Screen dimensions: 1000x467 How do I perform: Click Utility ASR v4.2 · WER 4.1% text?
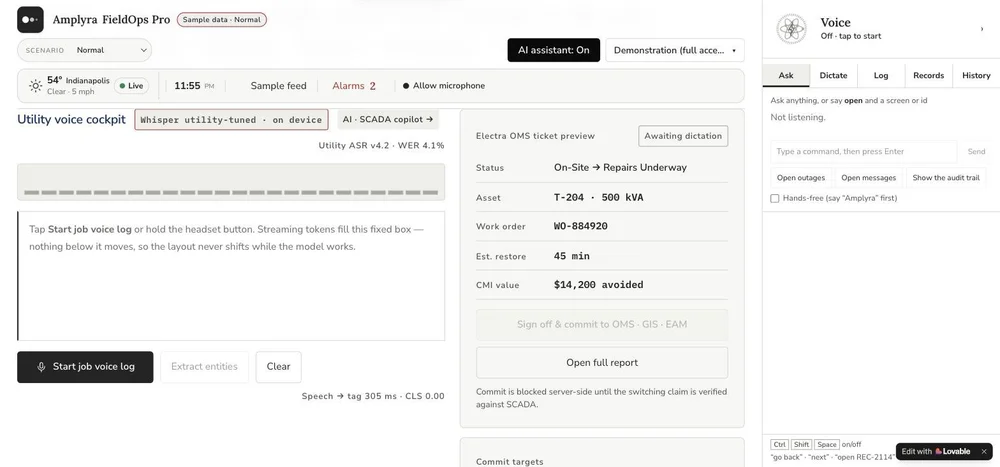[381, 145]
